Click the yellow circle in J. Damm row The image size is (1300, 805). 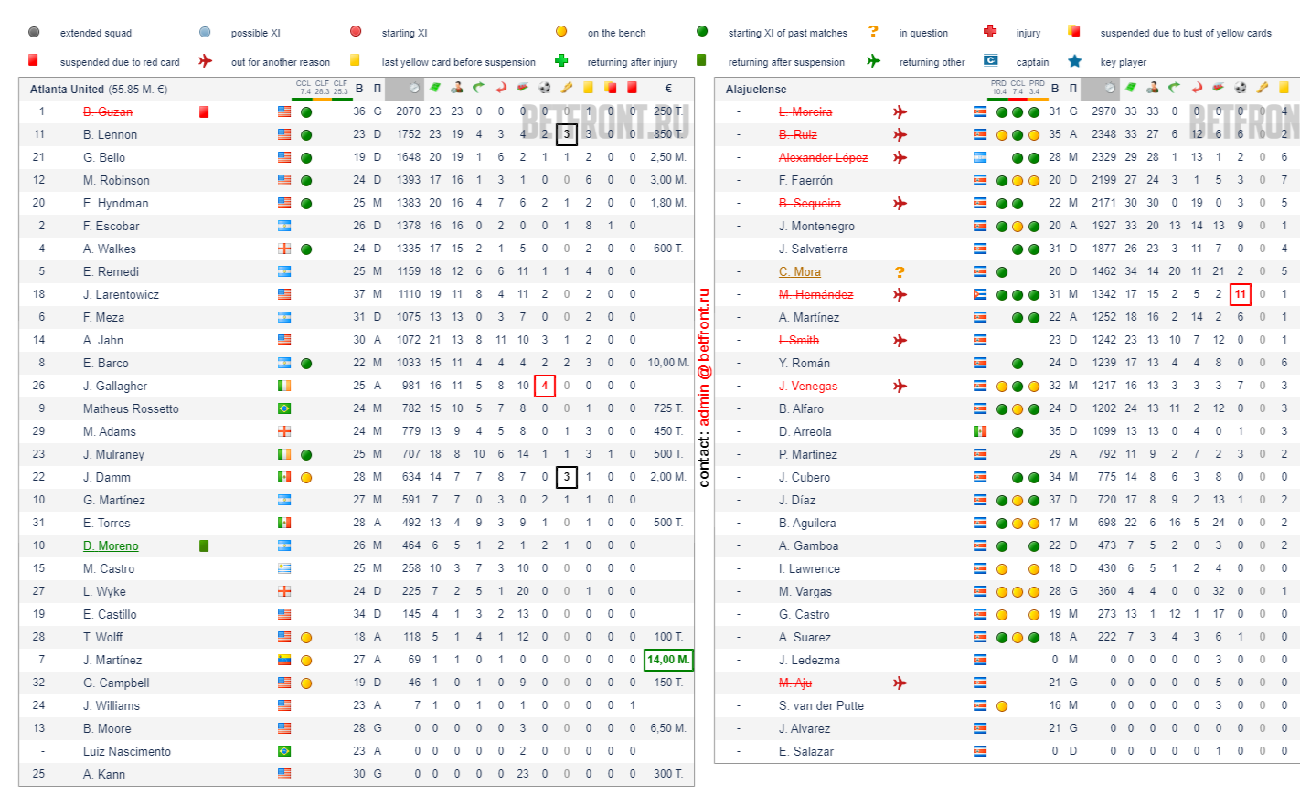pos(306,477)
